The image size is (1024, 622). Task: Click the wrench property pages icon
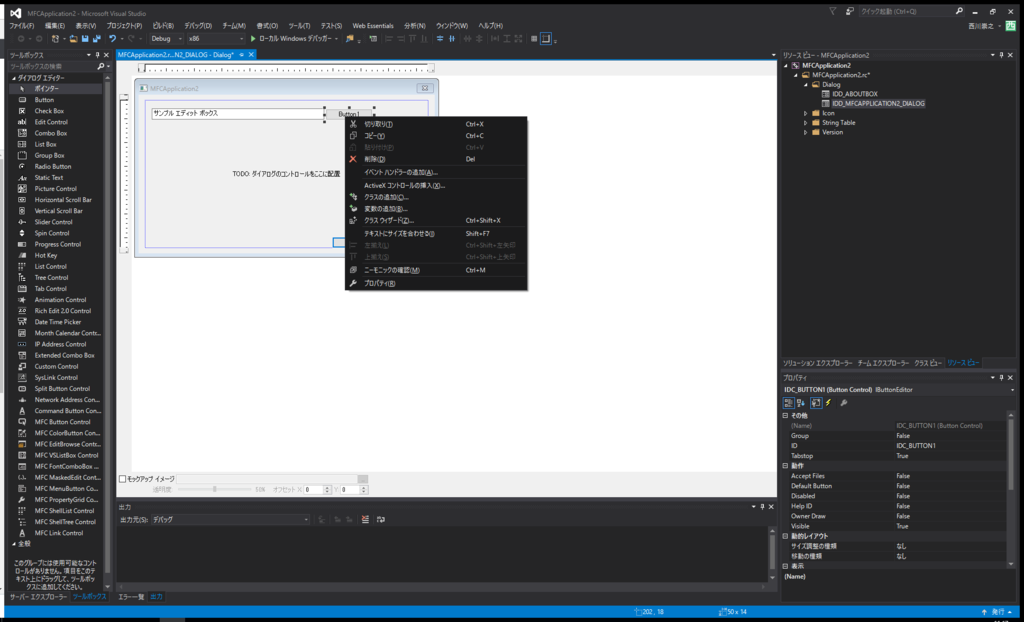844,403
